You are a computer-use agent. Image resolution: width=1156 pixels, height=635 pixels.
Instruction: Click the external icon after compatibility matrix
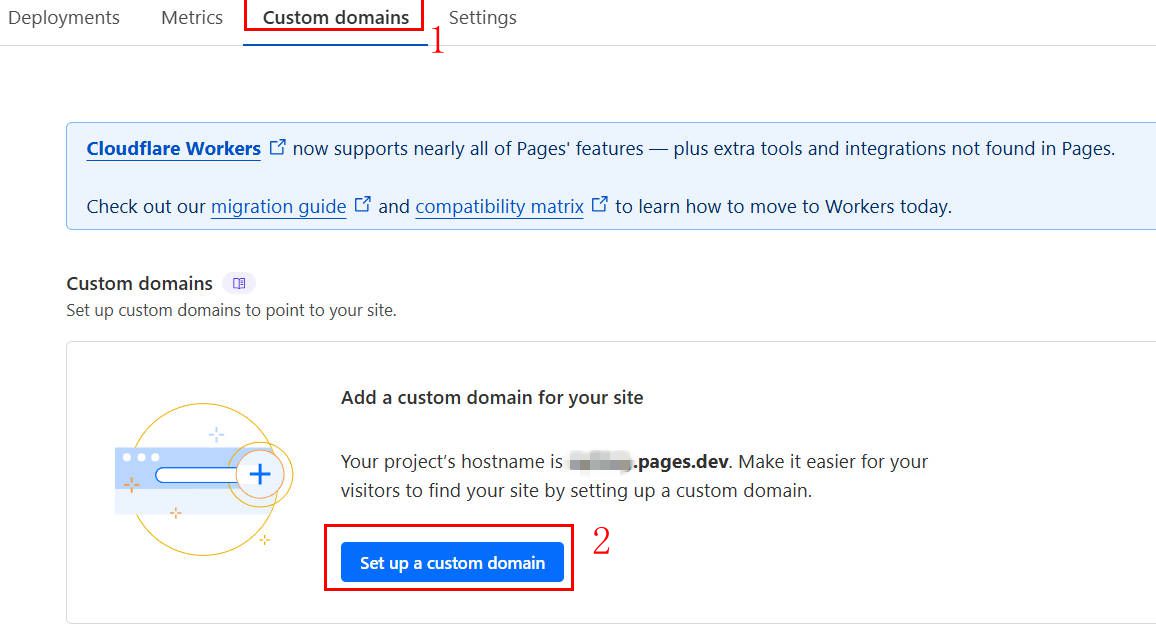599,204
